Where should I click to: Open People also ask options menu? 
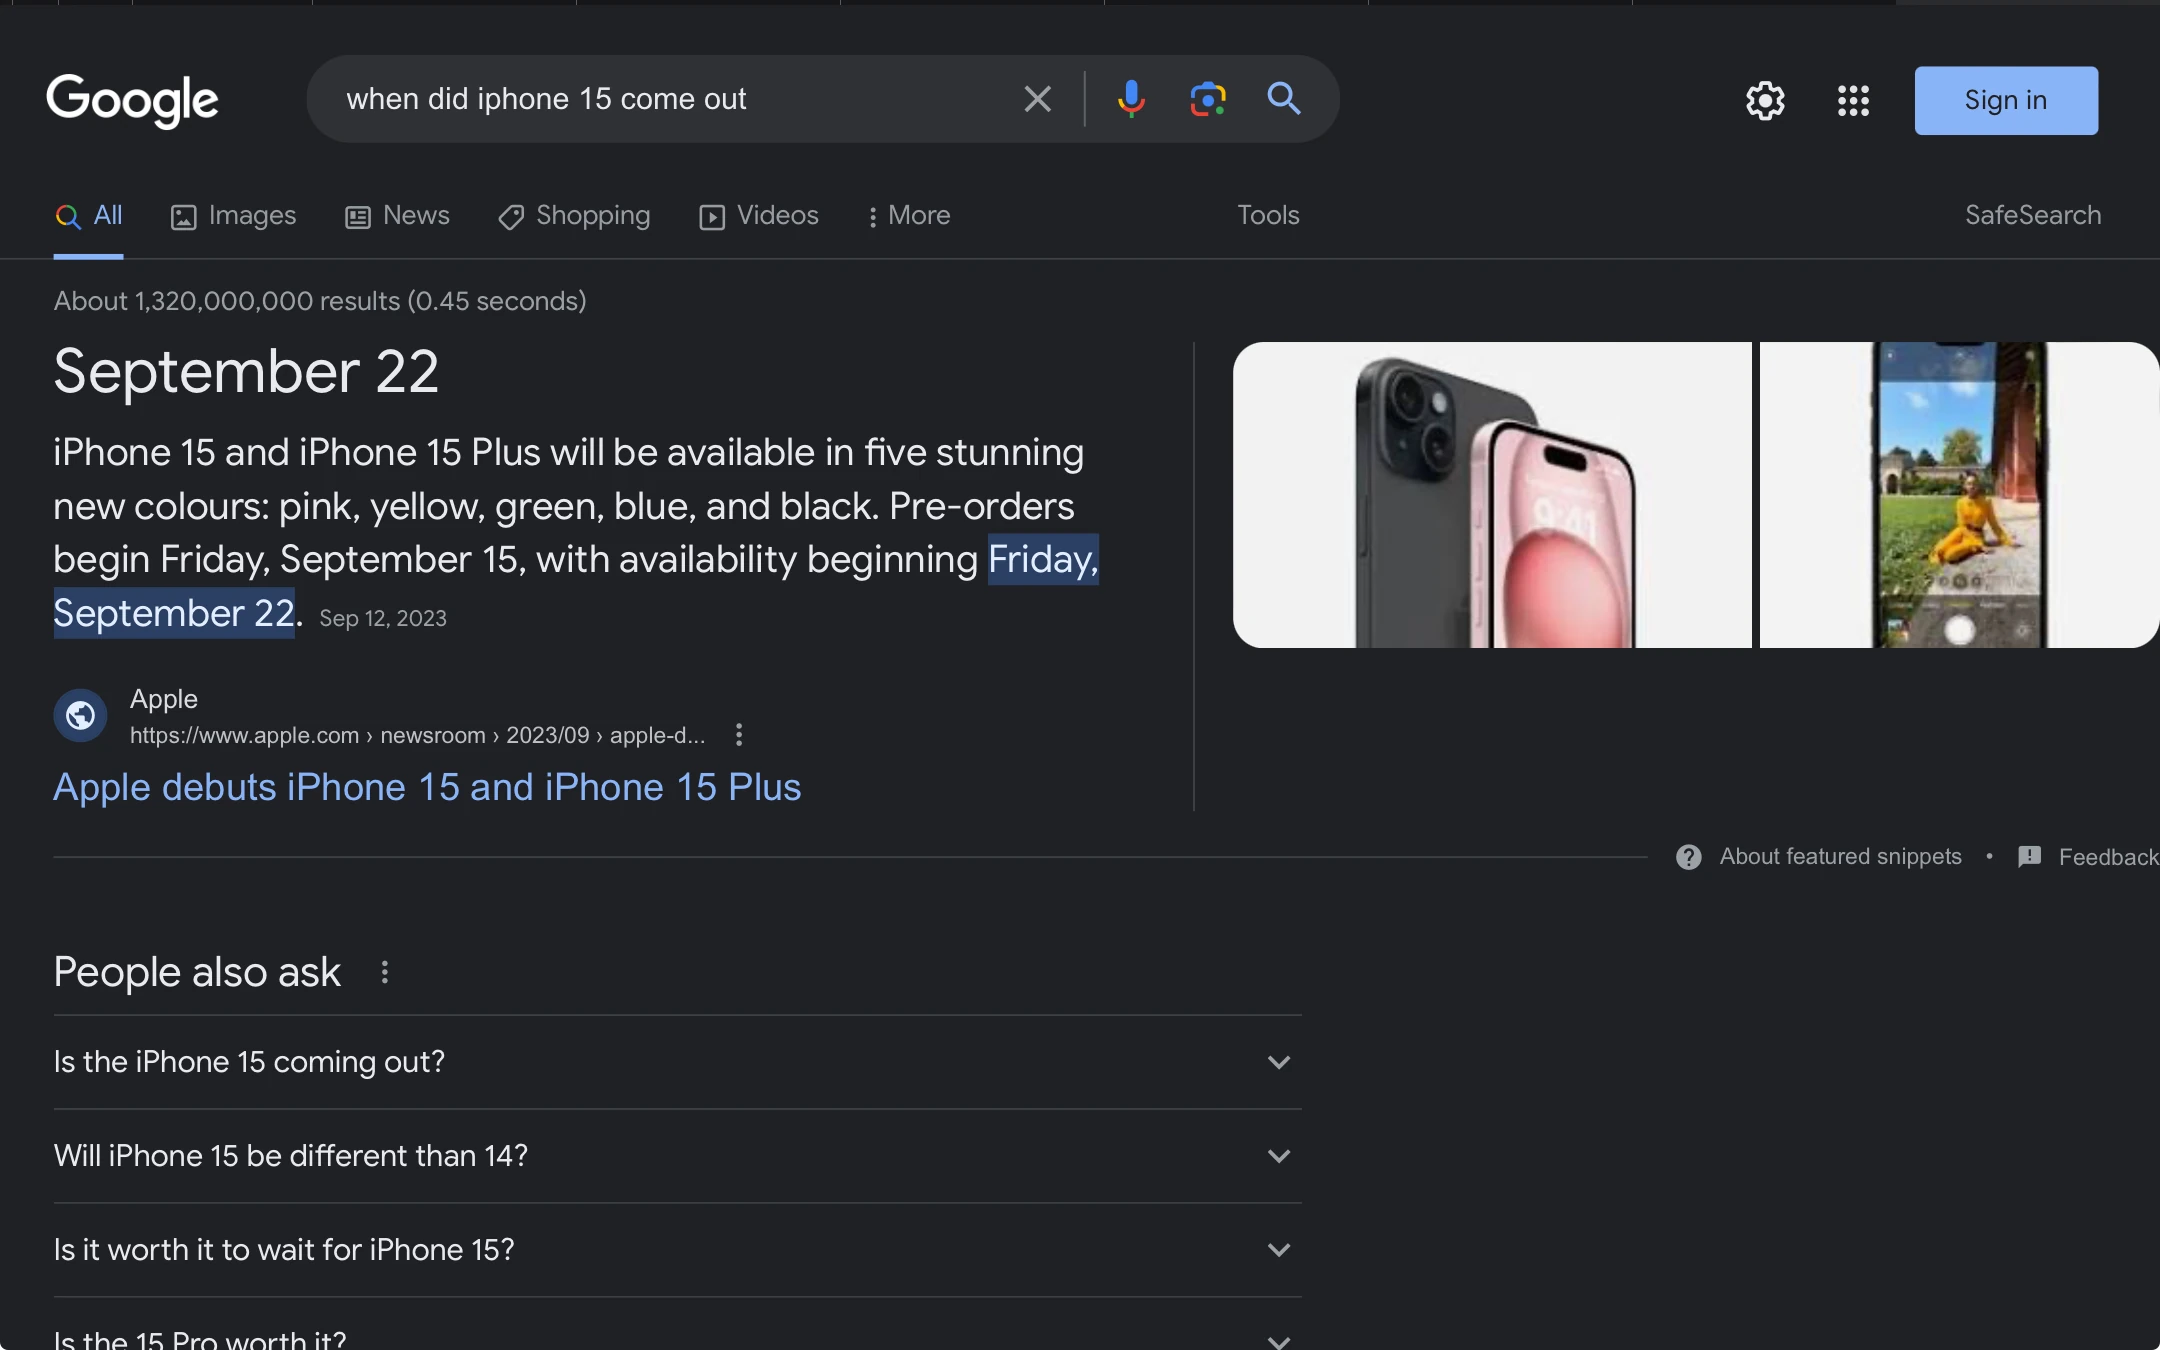click(385, 972)
